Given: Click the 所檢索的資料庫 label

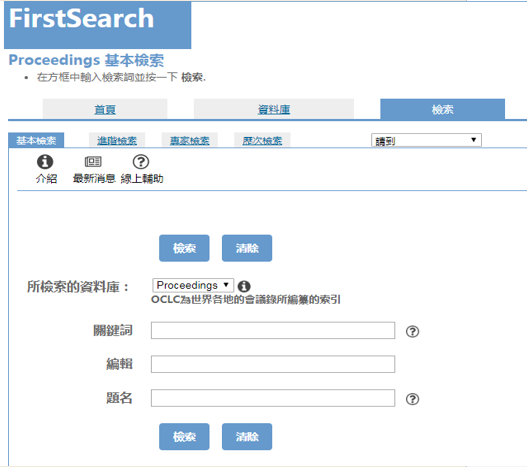Looking at the screenshot, I should tap(78, 287).
